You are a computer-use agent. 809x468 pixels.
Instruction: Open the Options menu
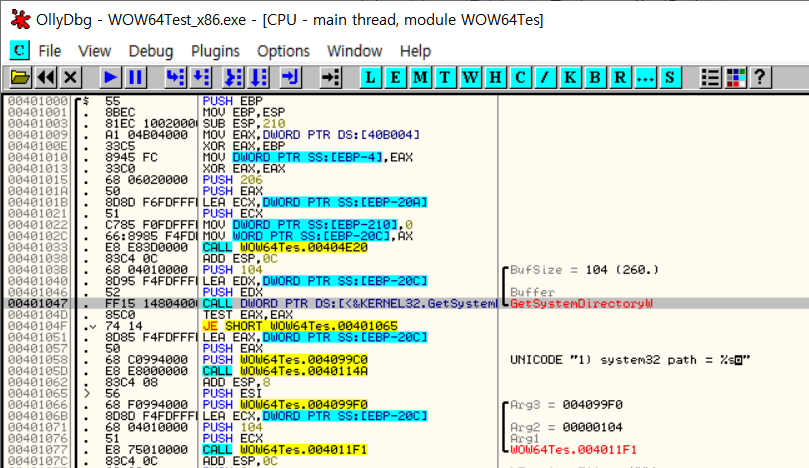click(283, 51)
